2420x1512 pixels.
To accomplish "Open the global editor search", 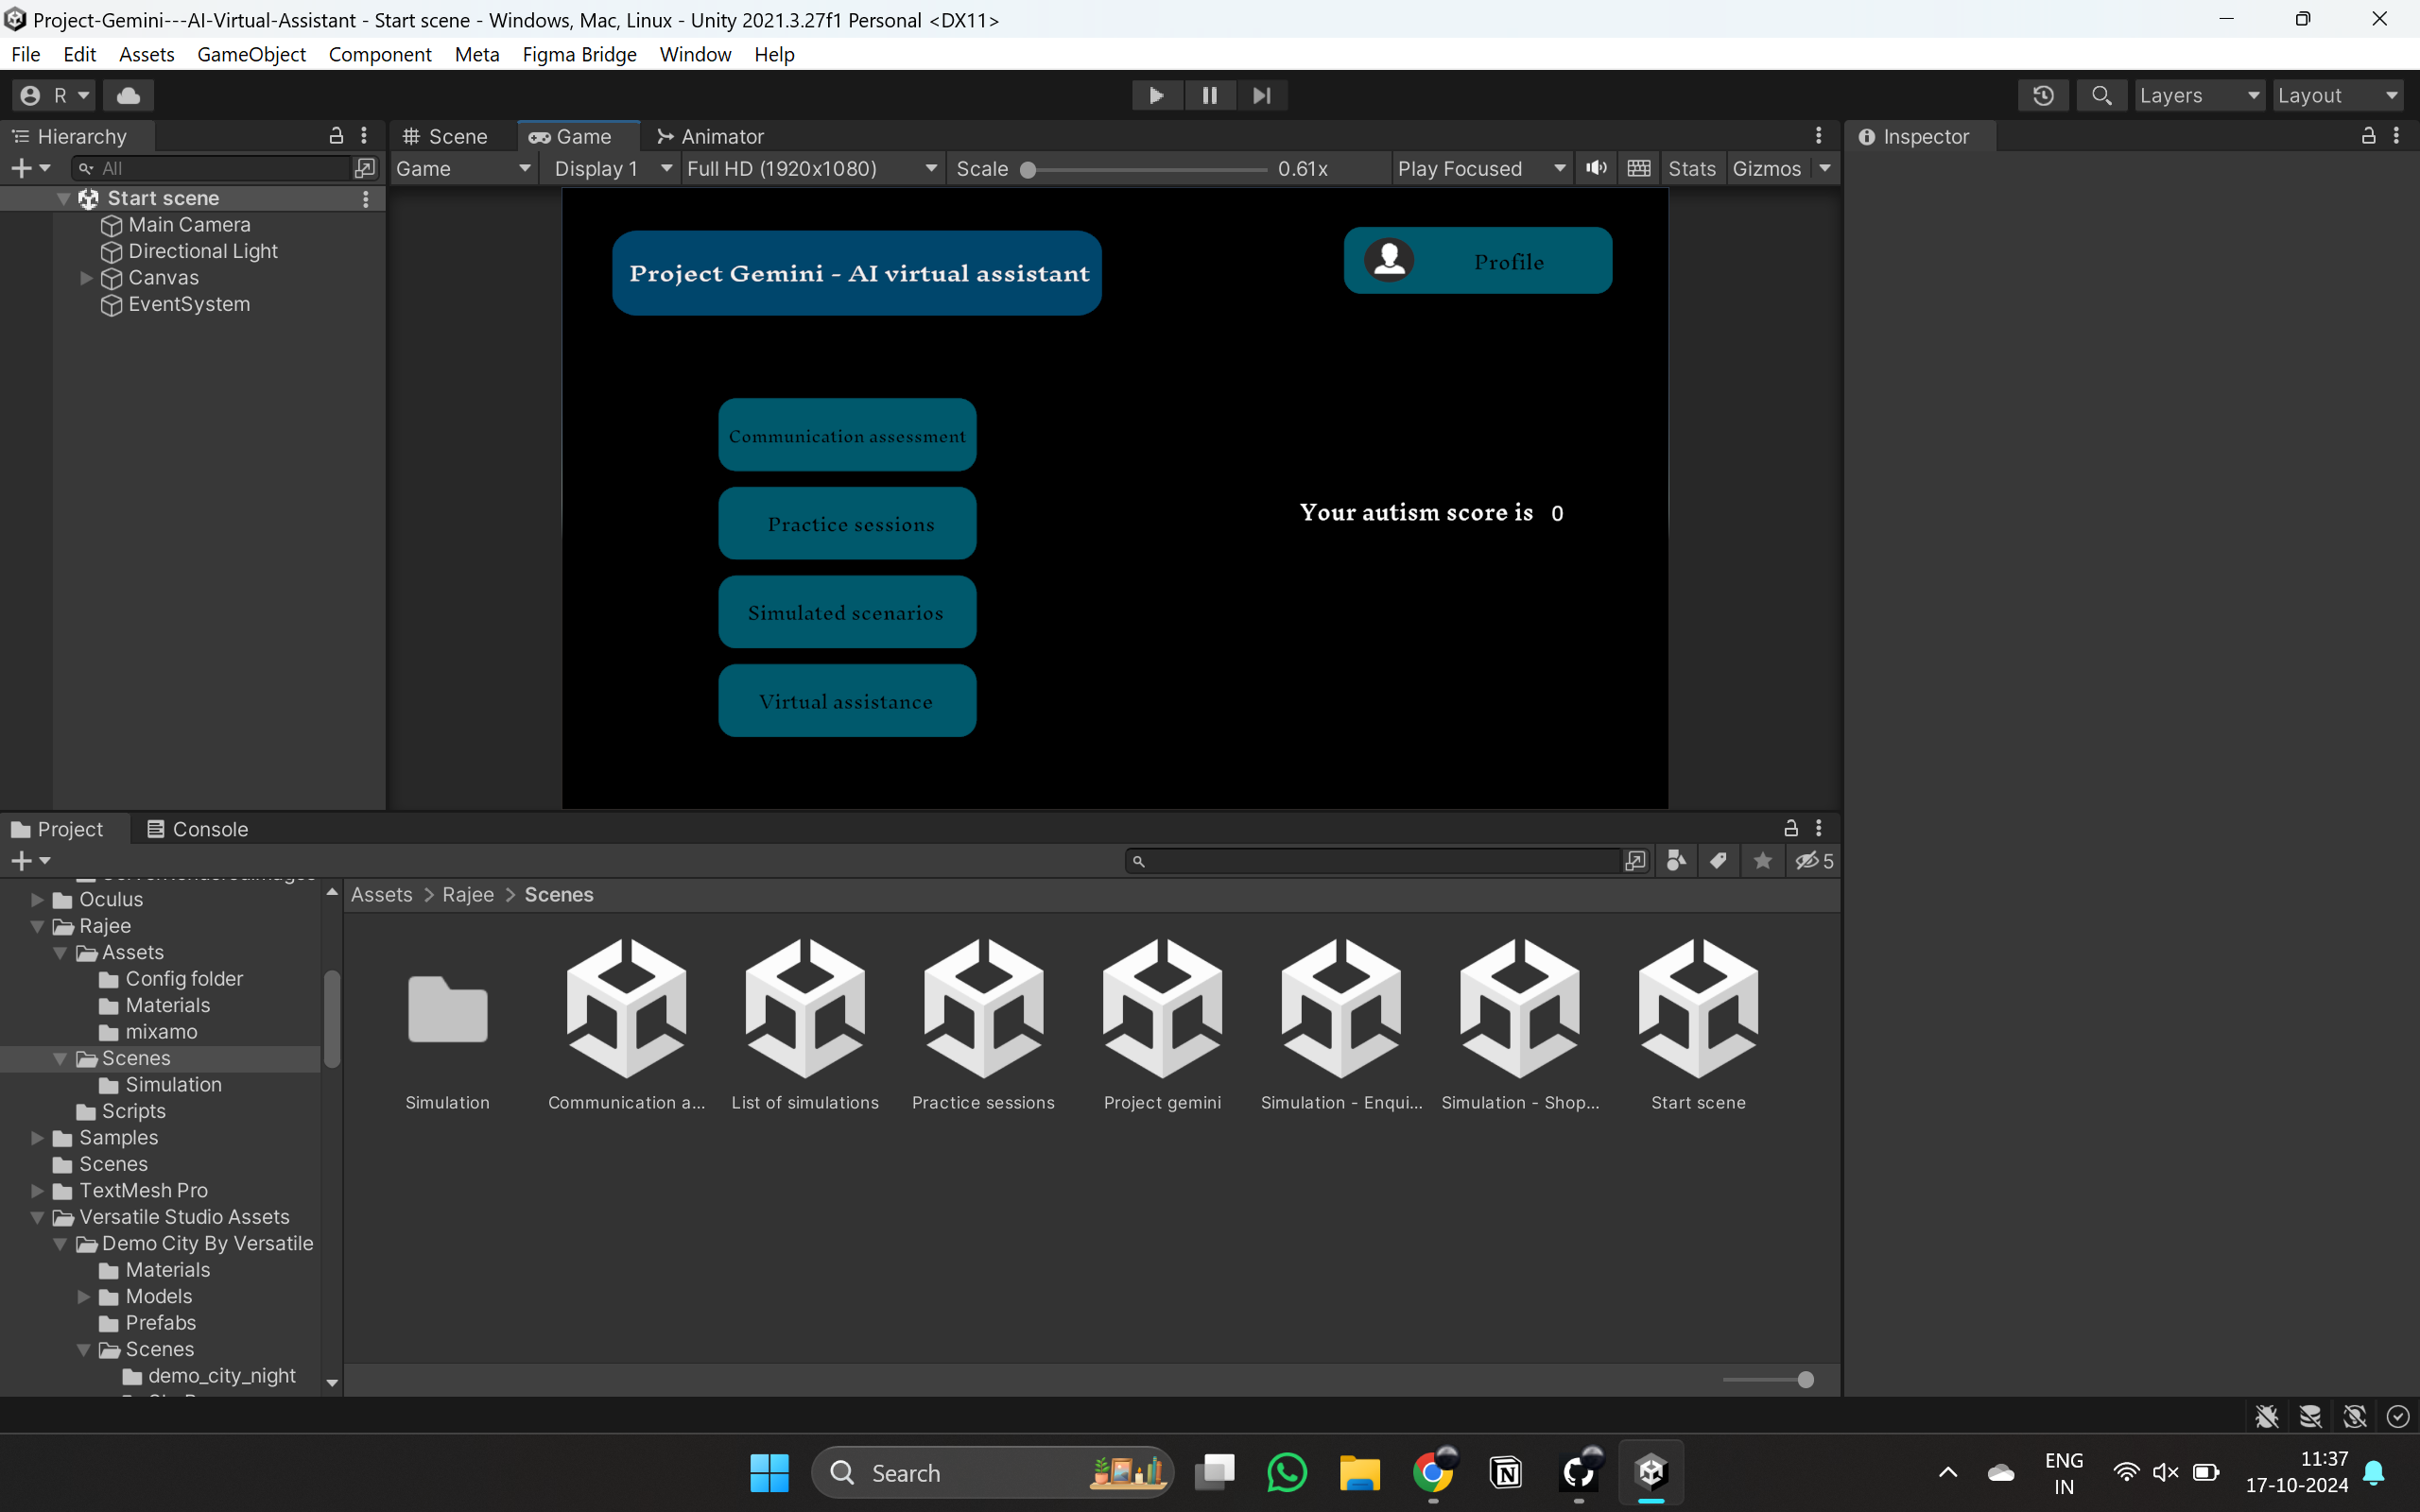I will [x=2101, y=95].
